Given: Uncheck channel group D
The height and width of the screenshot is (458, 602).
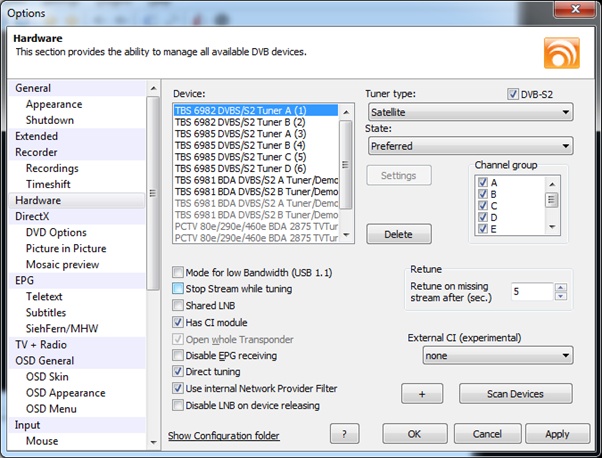Looking at the screenshot, I should coord(483,217).
